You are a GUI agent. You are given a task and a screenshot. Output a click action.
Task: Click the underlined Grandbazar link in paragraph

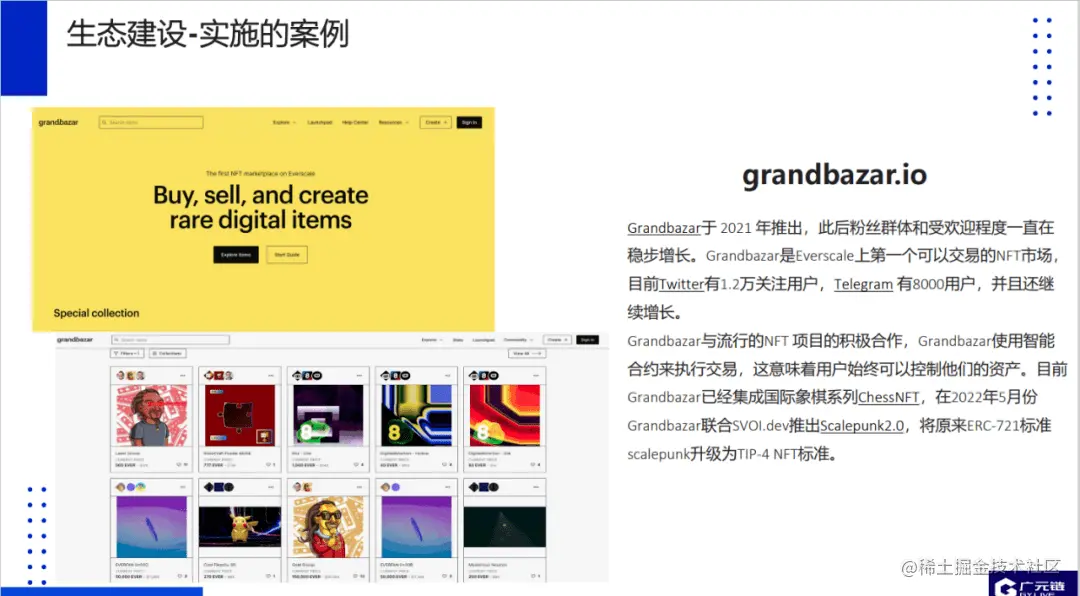[x=664, y=228]
